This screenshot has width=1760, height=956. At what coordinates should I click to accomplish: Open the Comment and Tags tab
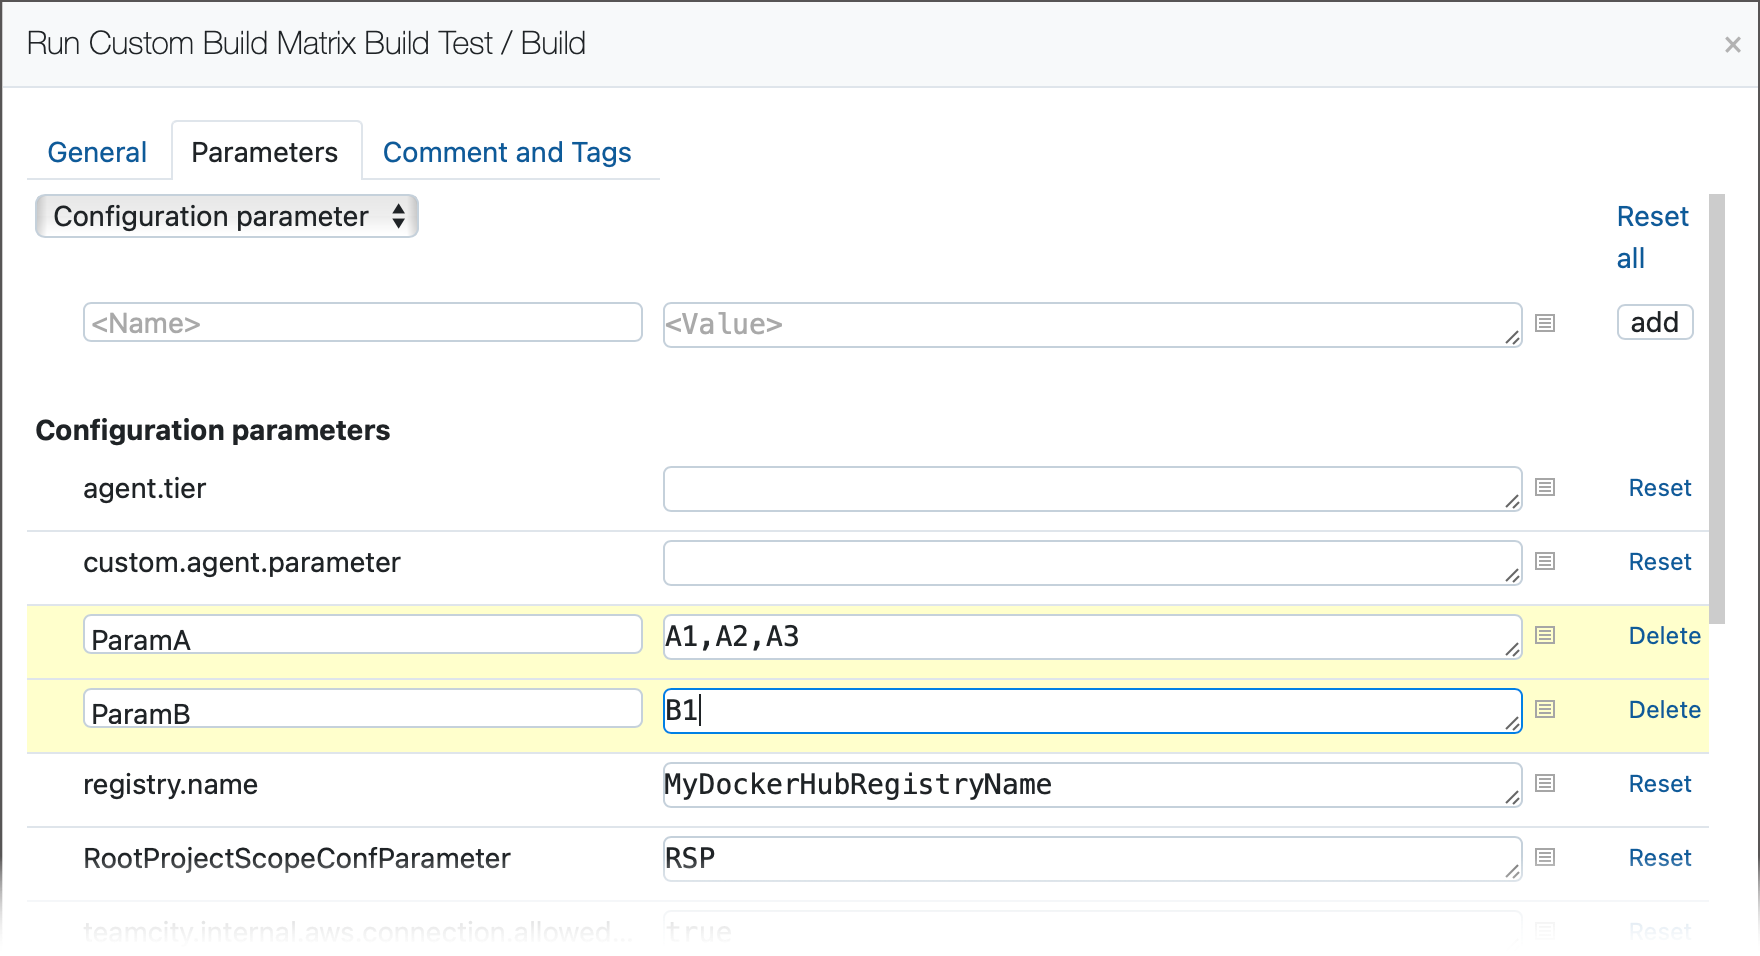[507, 153]
